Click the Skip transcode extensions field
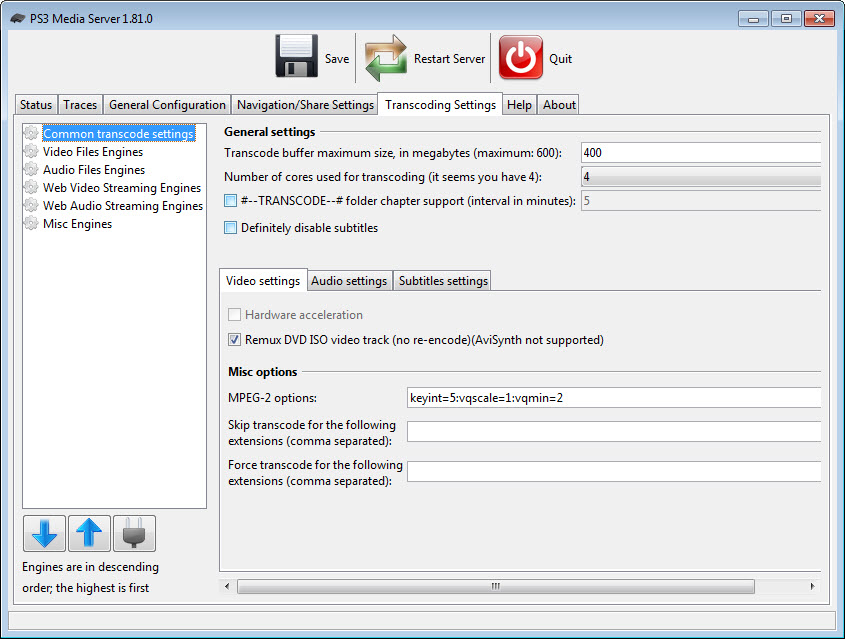Viewport: 845px width, 639px height. (x=614, y=432)
